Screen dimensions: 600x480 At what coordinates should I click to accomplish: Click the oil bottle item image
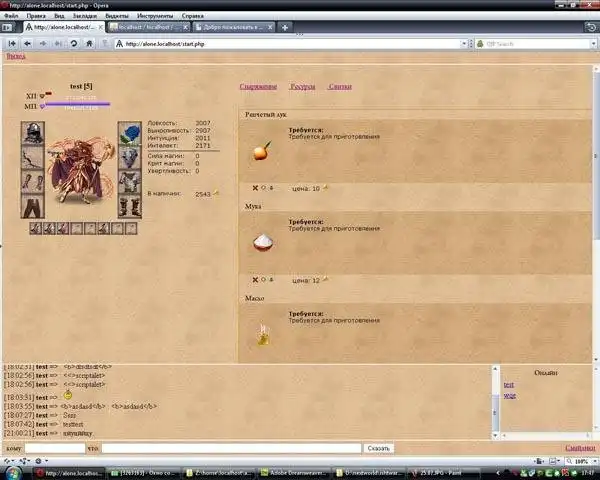[x=263, y=335]
